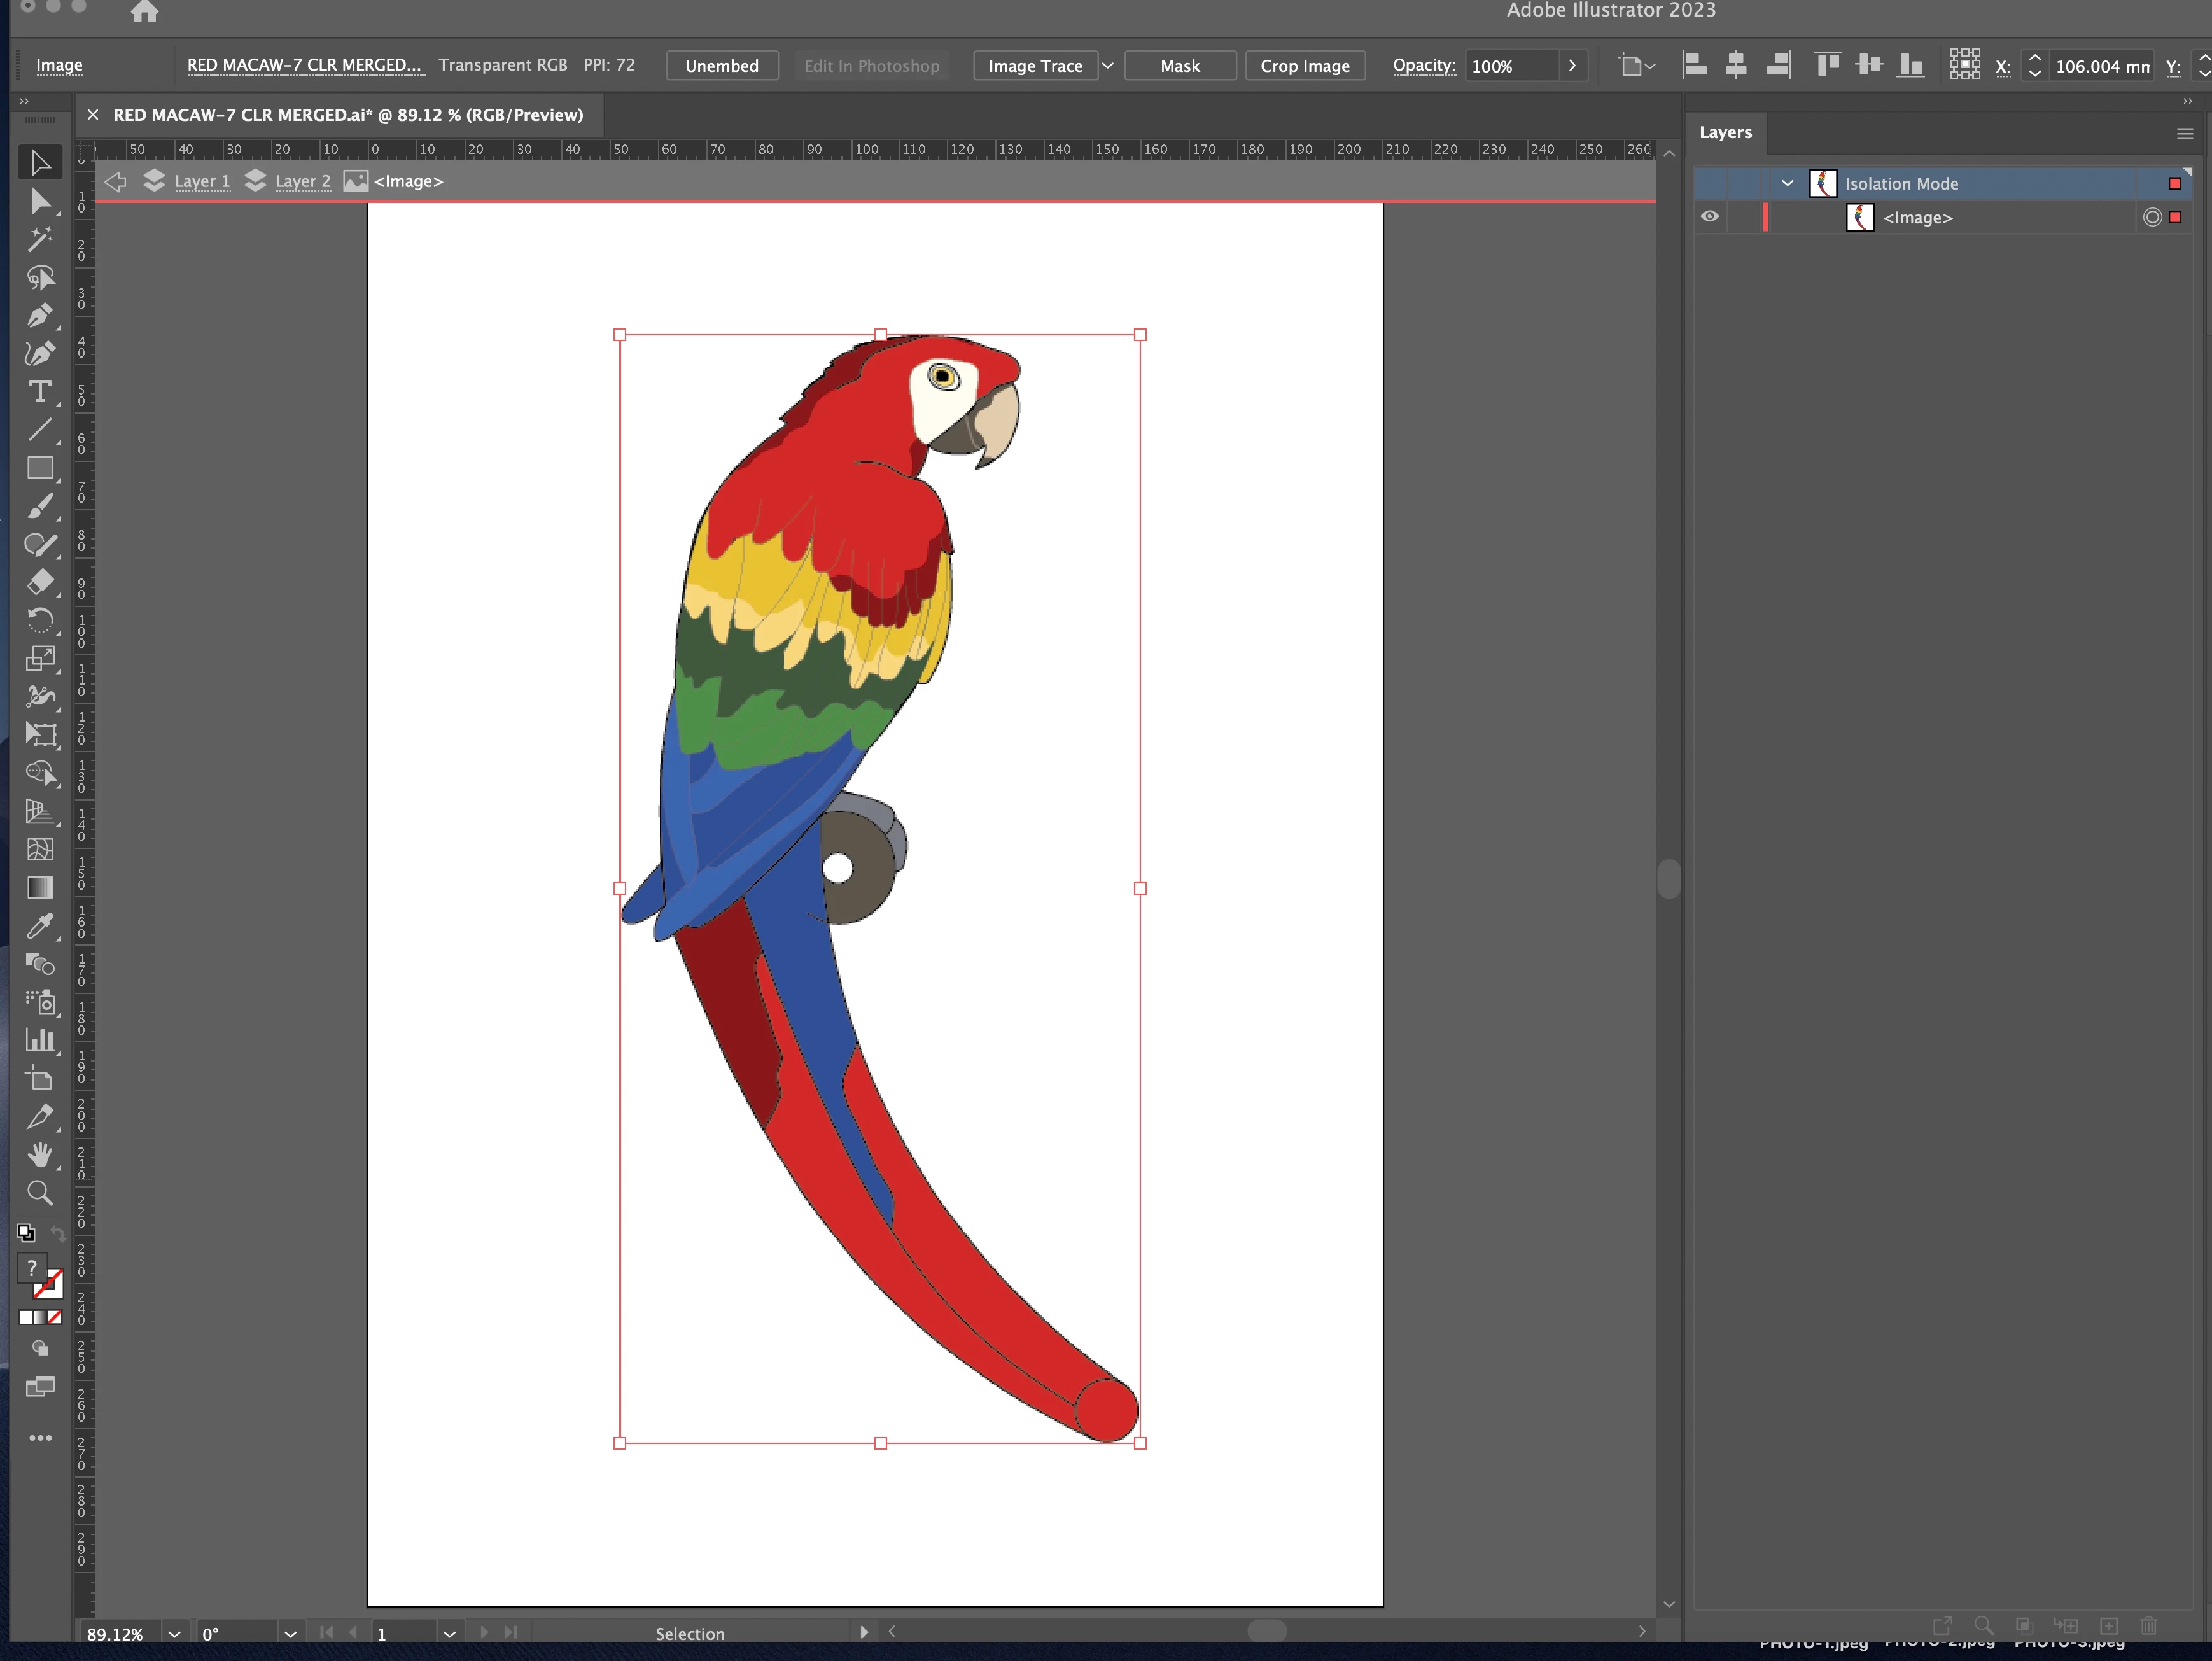Image resolution: width=2212 pixels, height=1661 pixels.
Task: Click the Crop Image button
Action: click(x=1304, y=66)
